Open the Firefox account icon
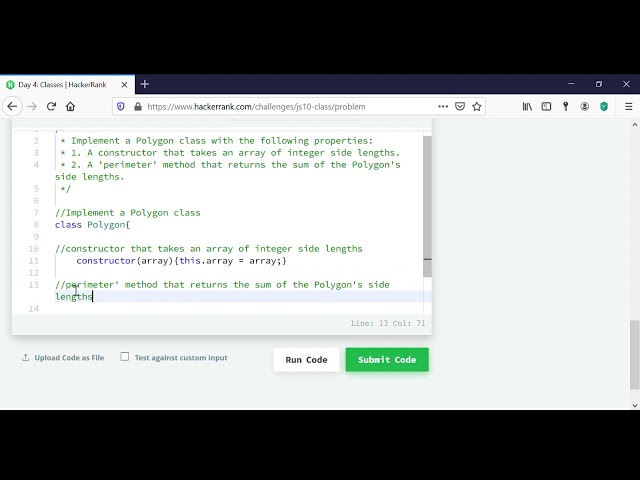Image resolution: width=640 pixels, height=480 pixels. point(584,107)
